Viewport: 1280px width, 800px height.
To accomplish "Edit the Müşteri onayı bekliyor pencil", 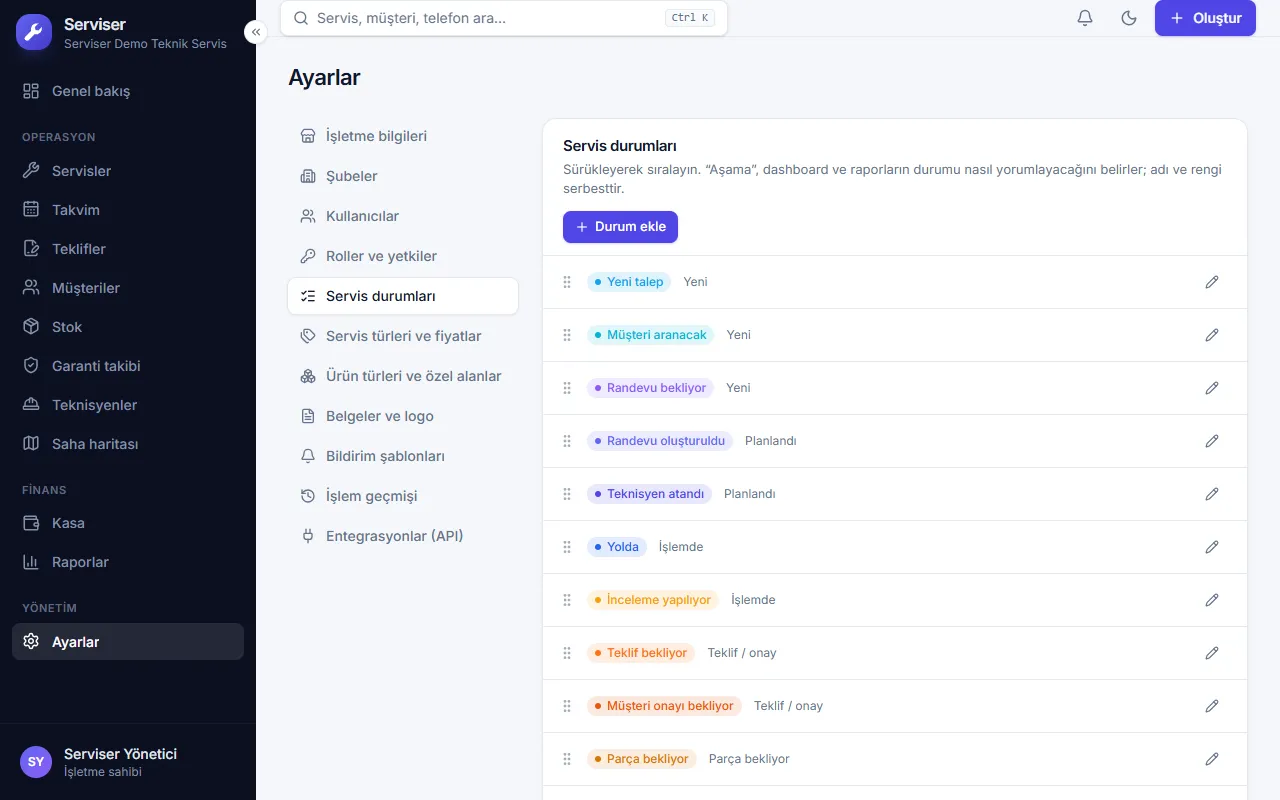I will (x=1212, y=706).
